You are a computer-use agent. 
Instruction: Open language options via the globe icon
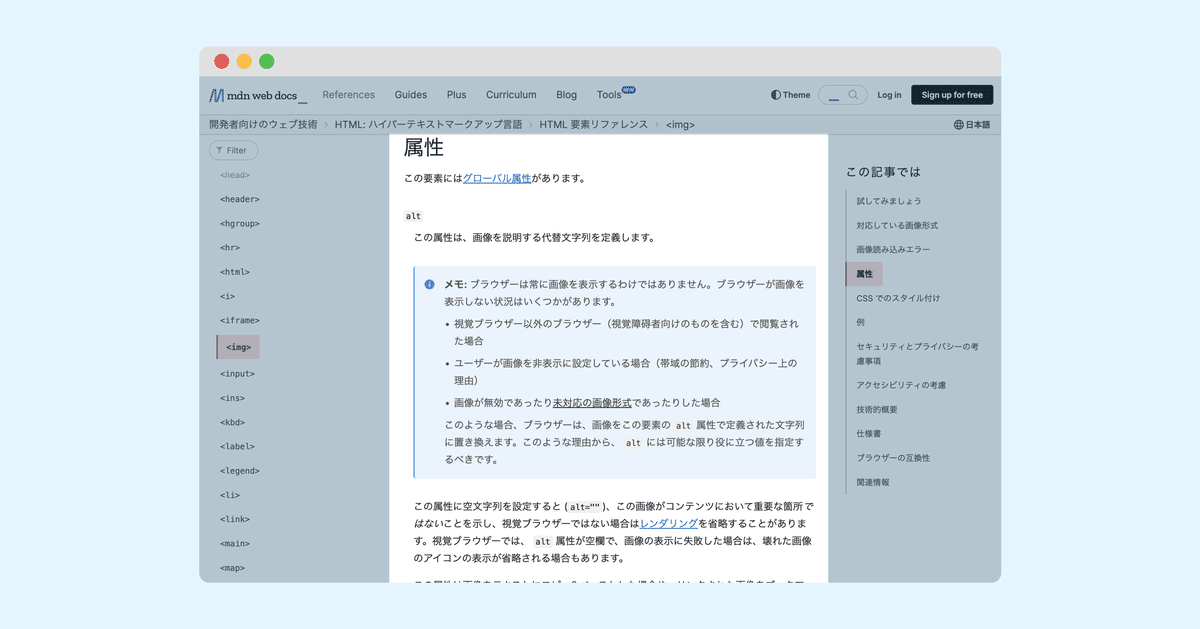[959, 124]
